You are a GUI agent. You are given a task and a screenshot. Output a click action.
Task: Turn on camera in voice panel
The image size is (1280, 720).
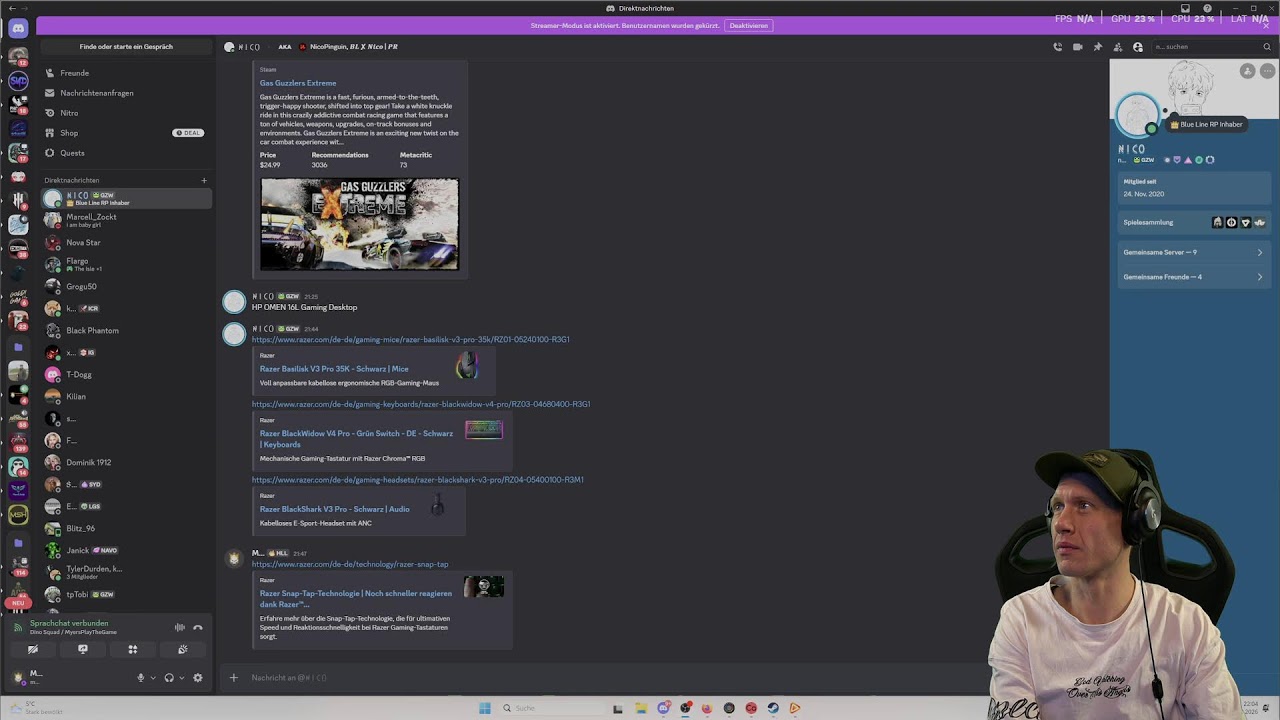click(x=33, y=649)
